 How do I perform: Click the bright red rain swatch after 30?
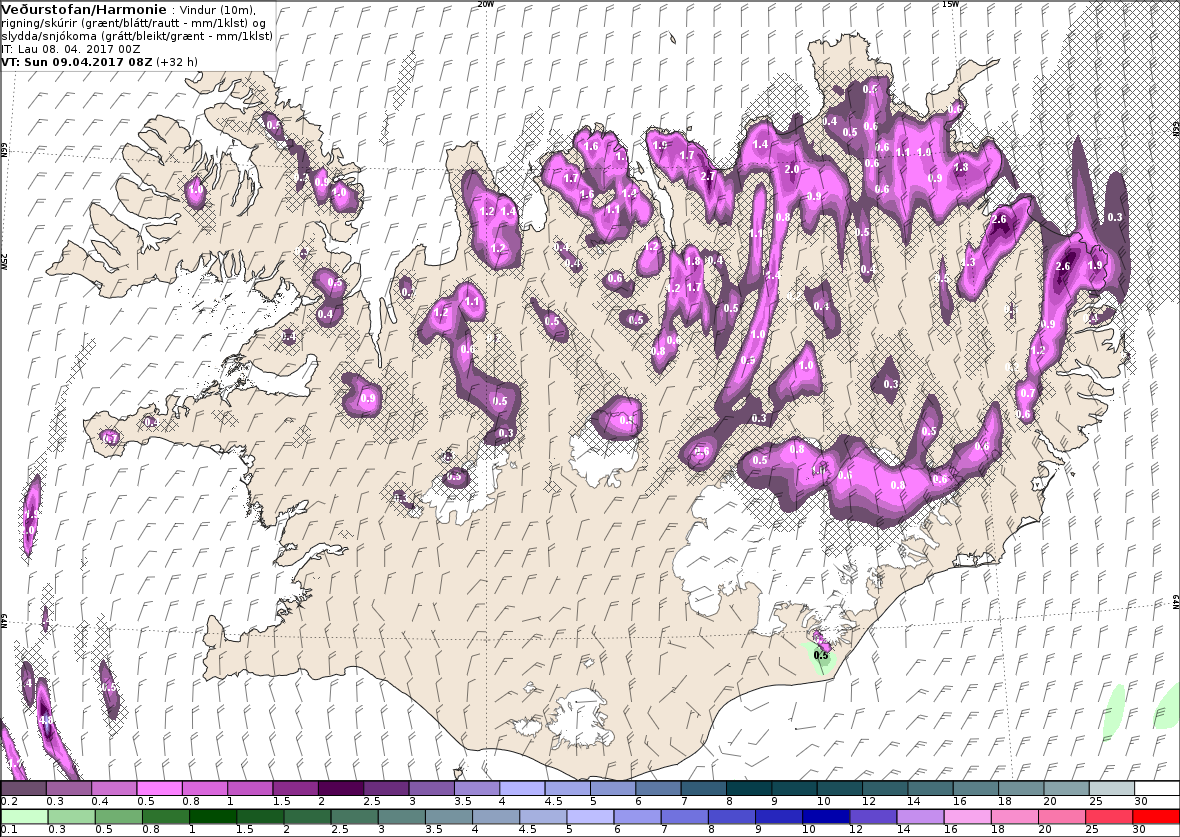pyautogui.click(x=1155, y=817)
